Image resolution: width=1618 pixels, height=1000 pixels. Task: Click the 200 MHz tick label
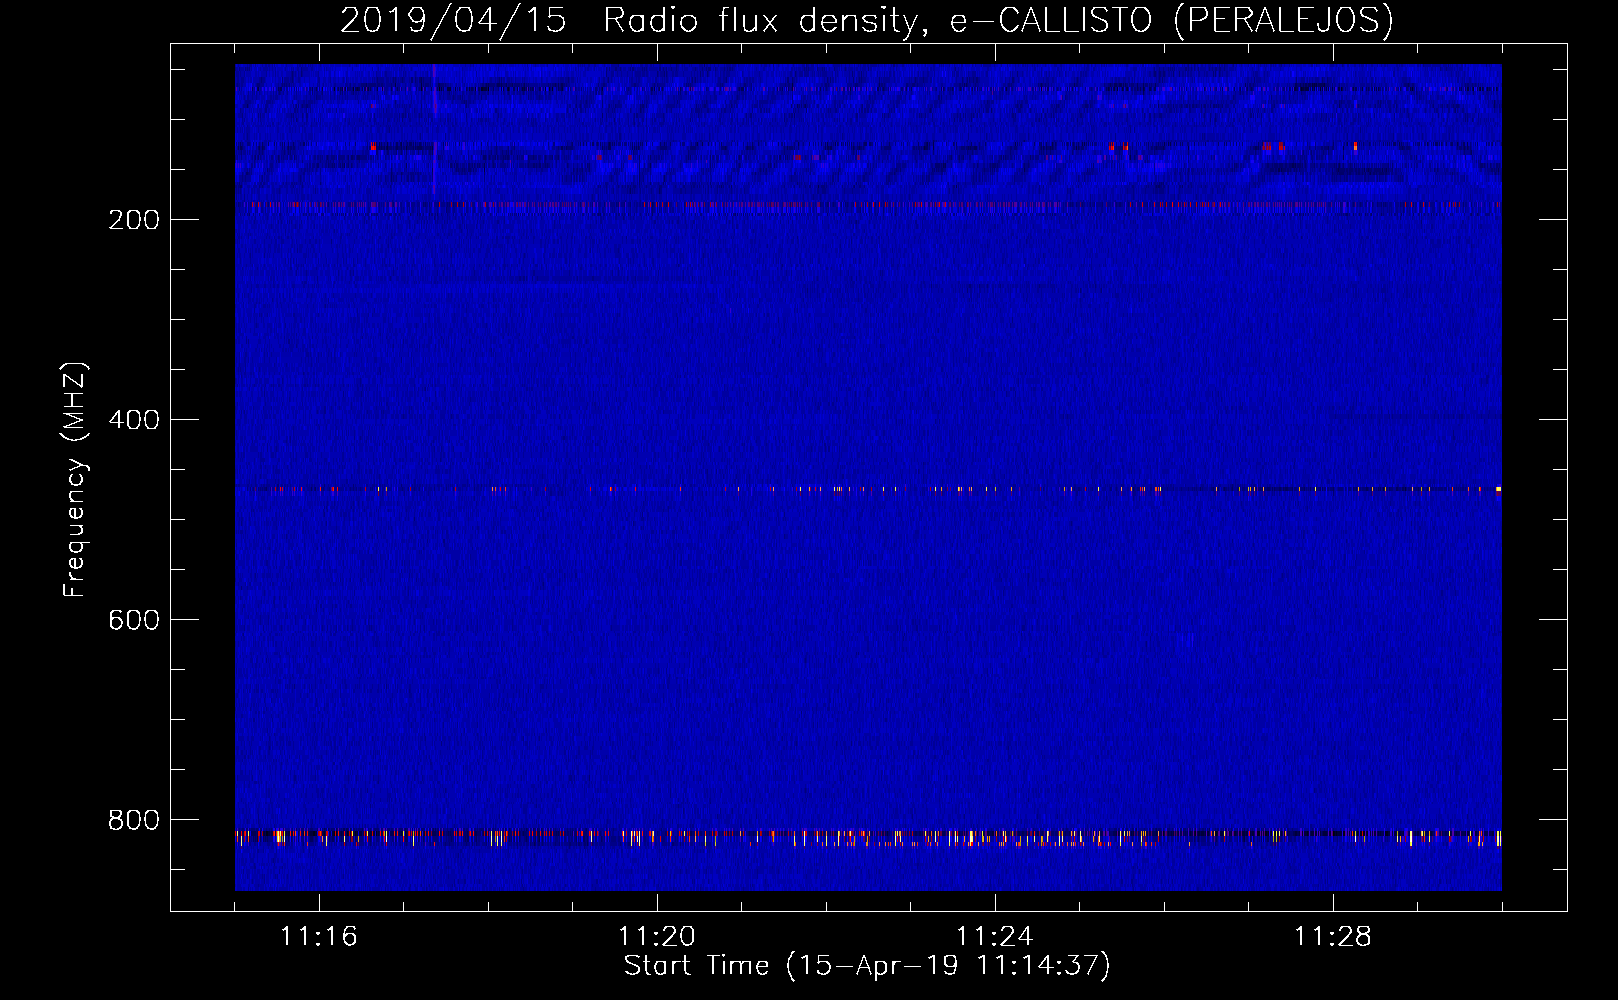click(x=134, y=220)
